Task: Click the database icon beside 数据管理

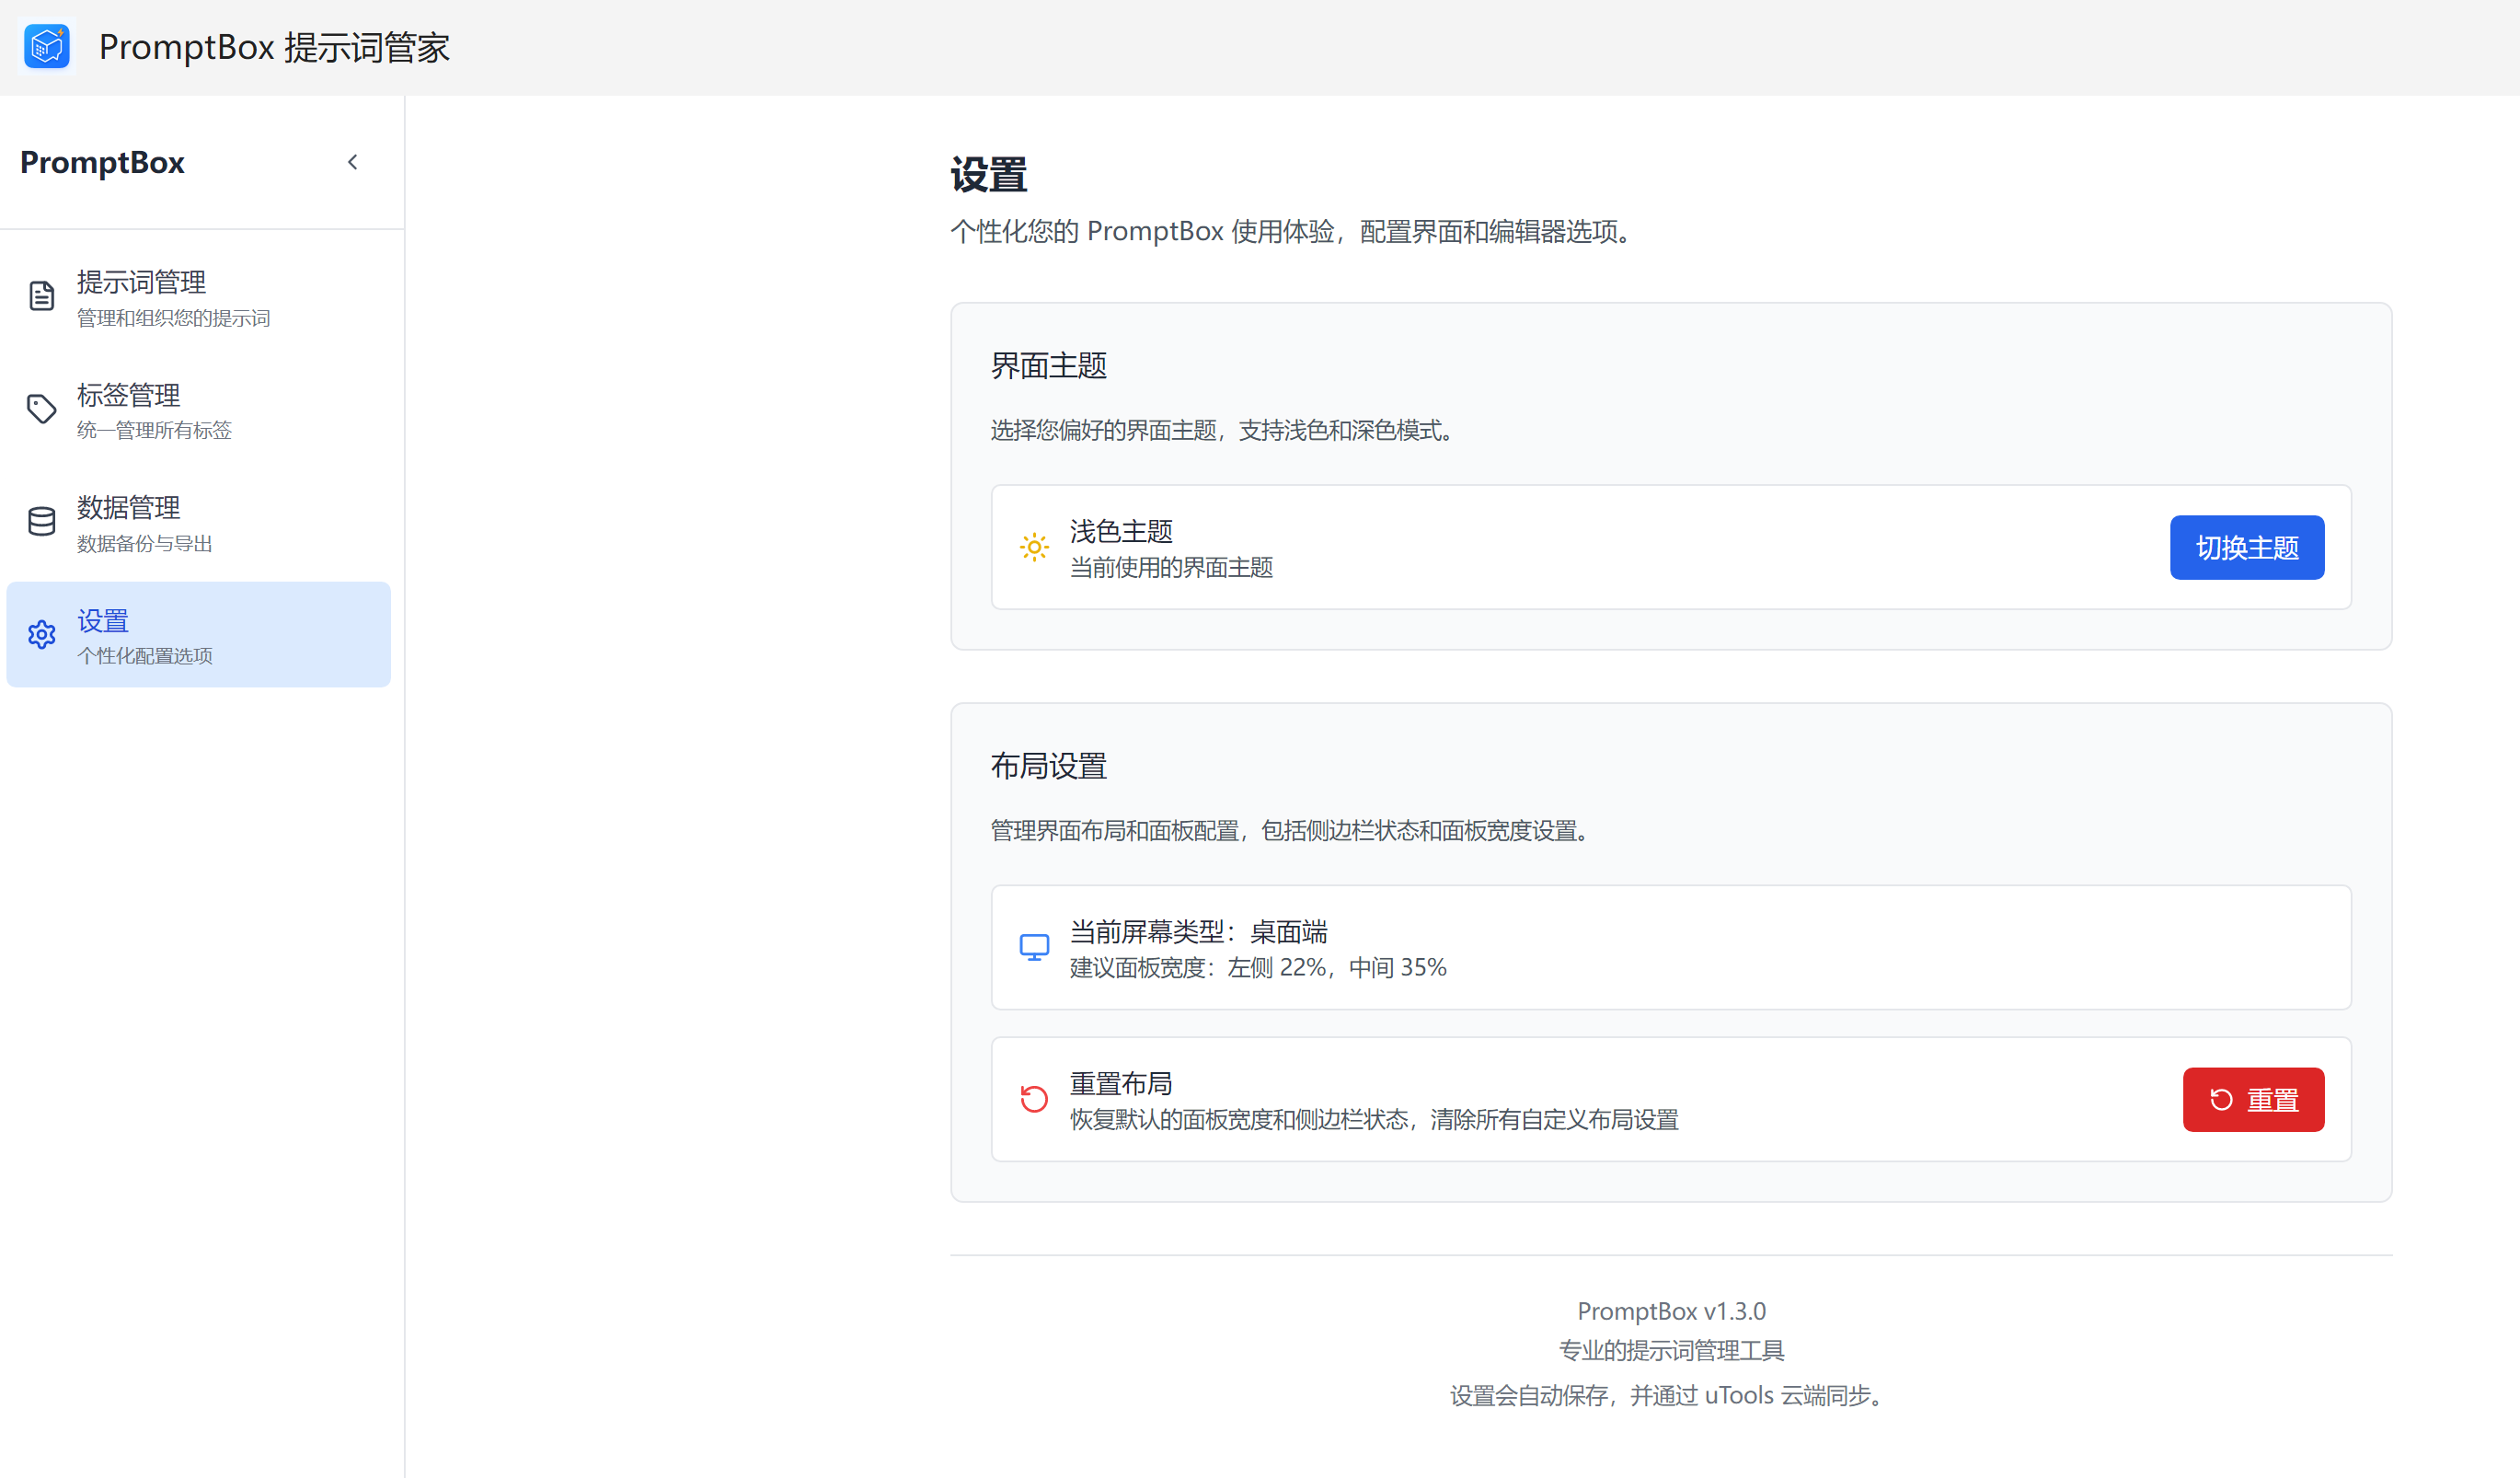Action: click(41, 521)
